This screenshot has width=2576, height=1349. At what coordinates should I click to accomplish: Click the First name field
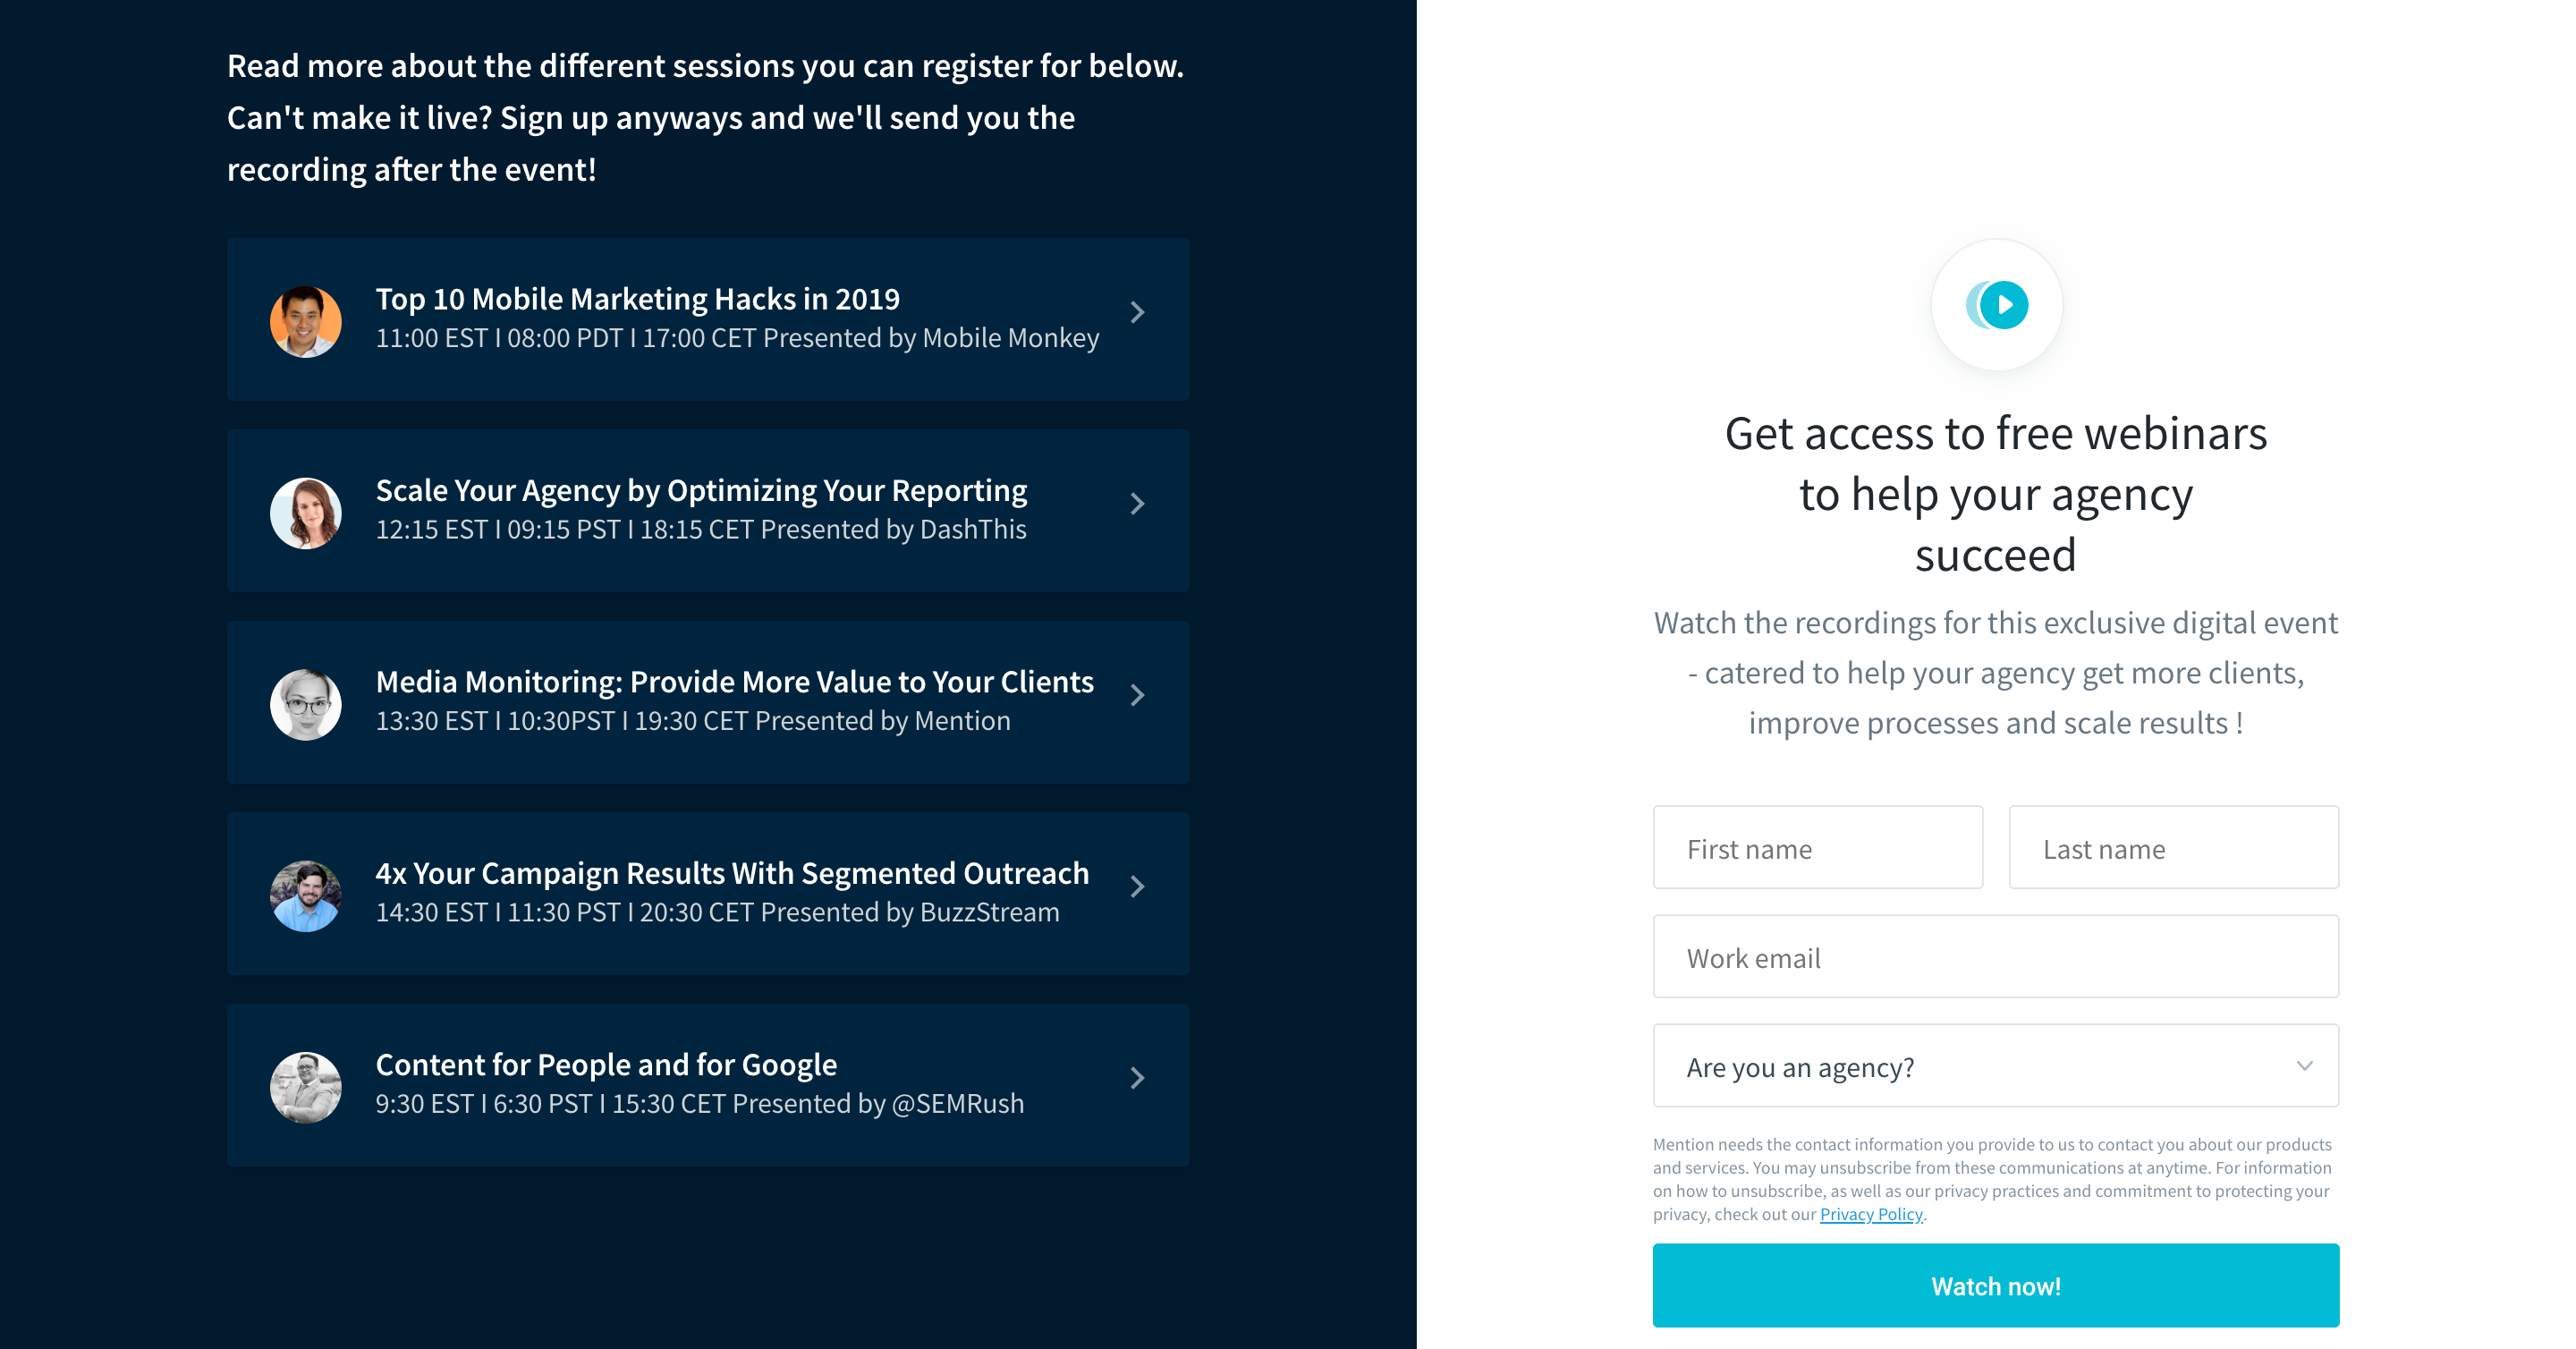click(1818, 848)
